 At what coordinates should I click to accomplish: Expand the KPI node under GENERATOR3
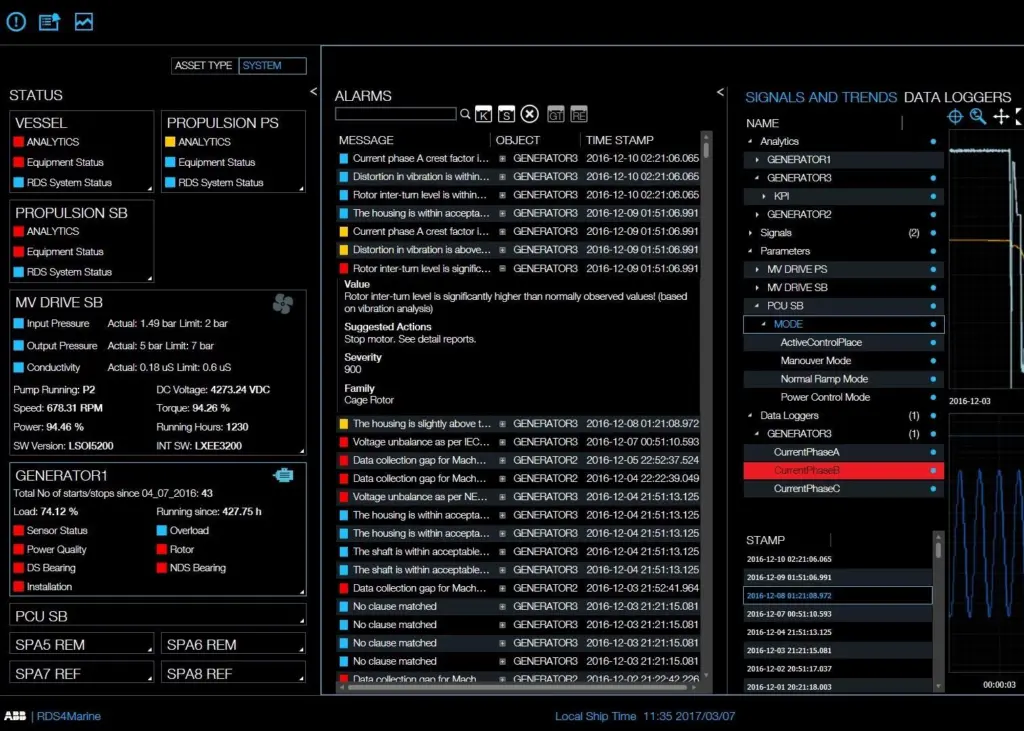764,196
